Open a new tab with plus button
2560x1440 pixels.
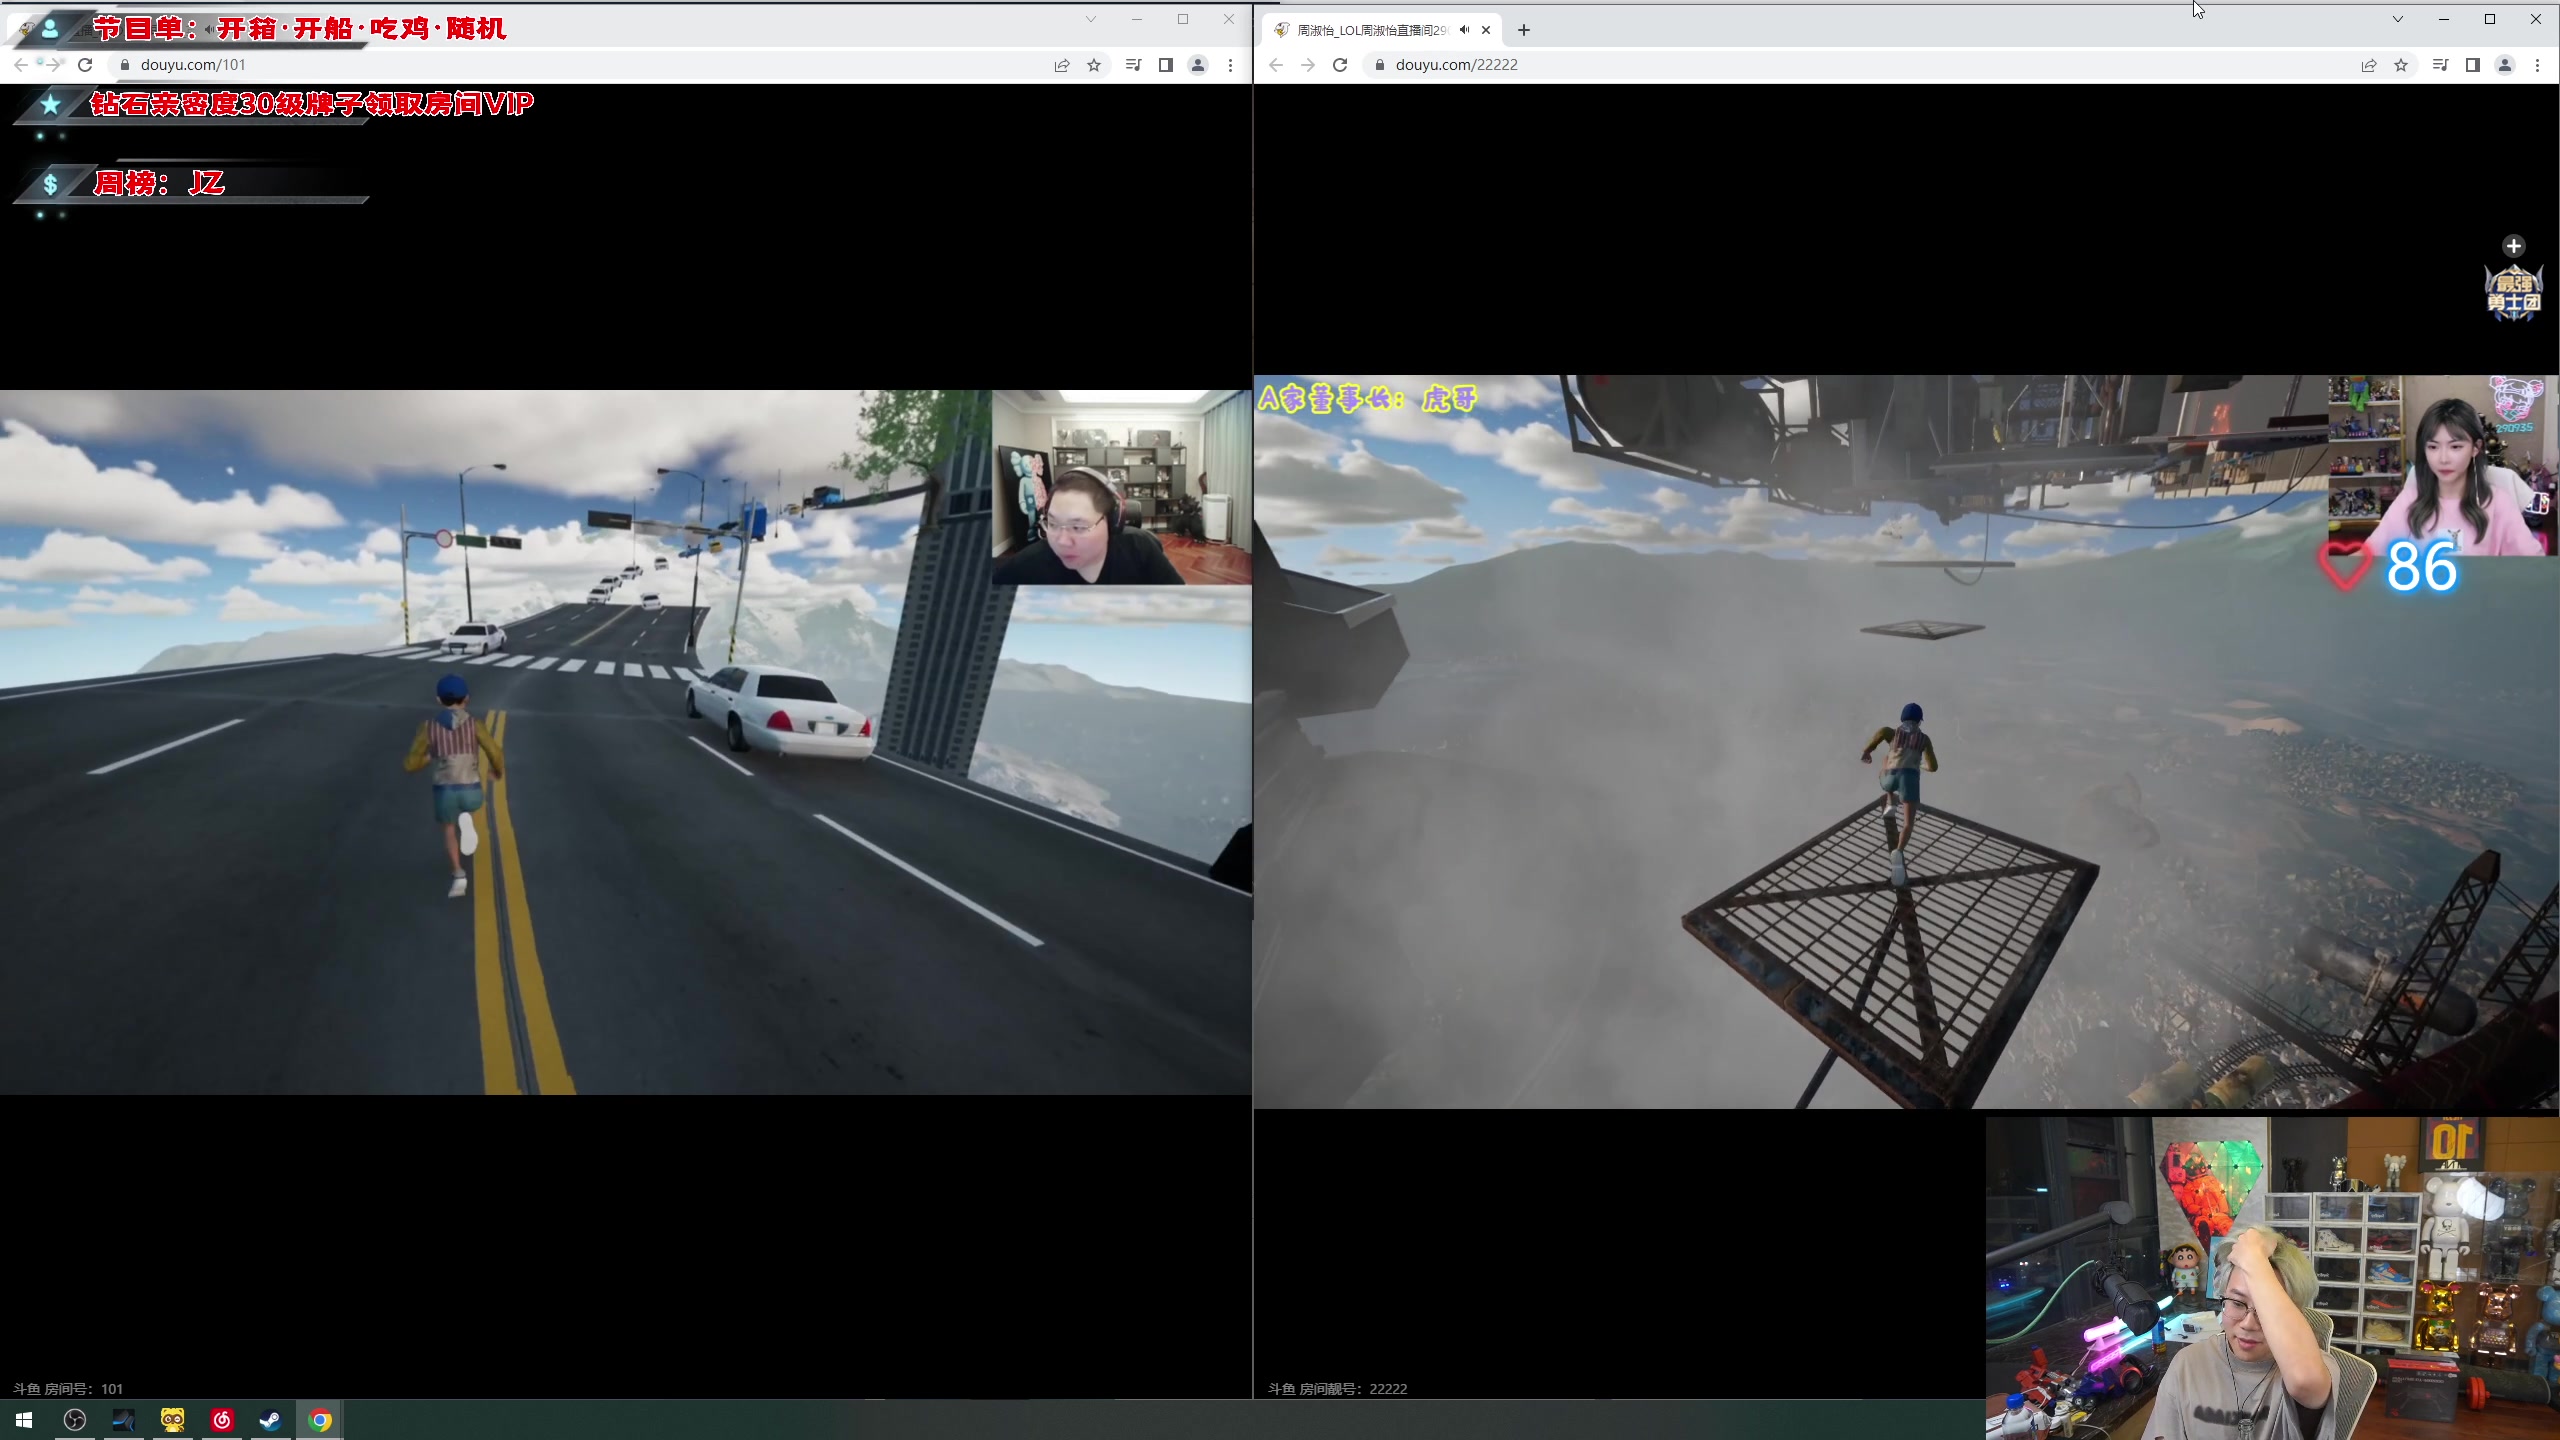point(1523,30)
